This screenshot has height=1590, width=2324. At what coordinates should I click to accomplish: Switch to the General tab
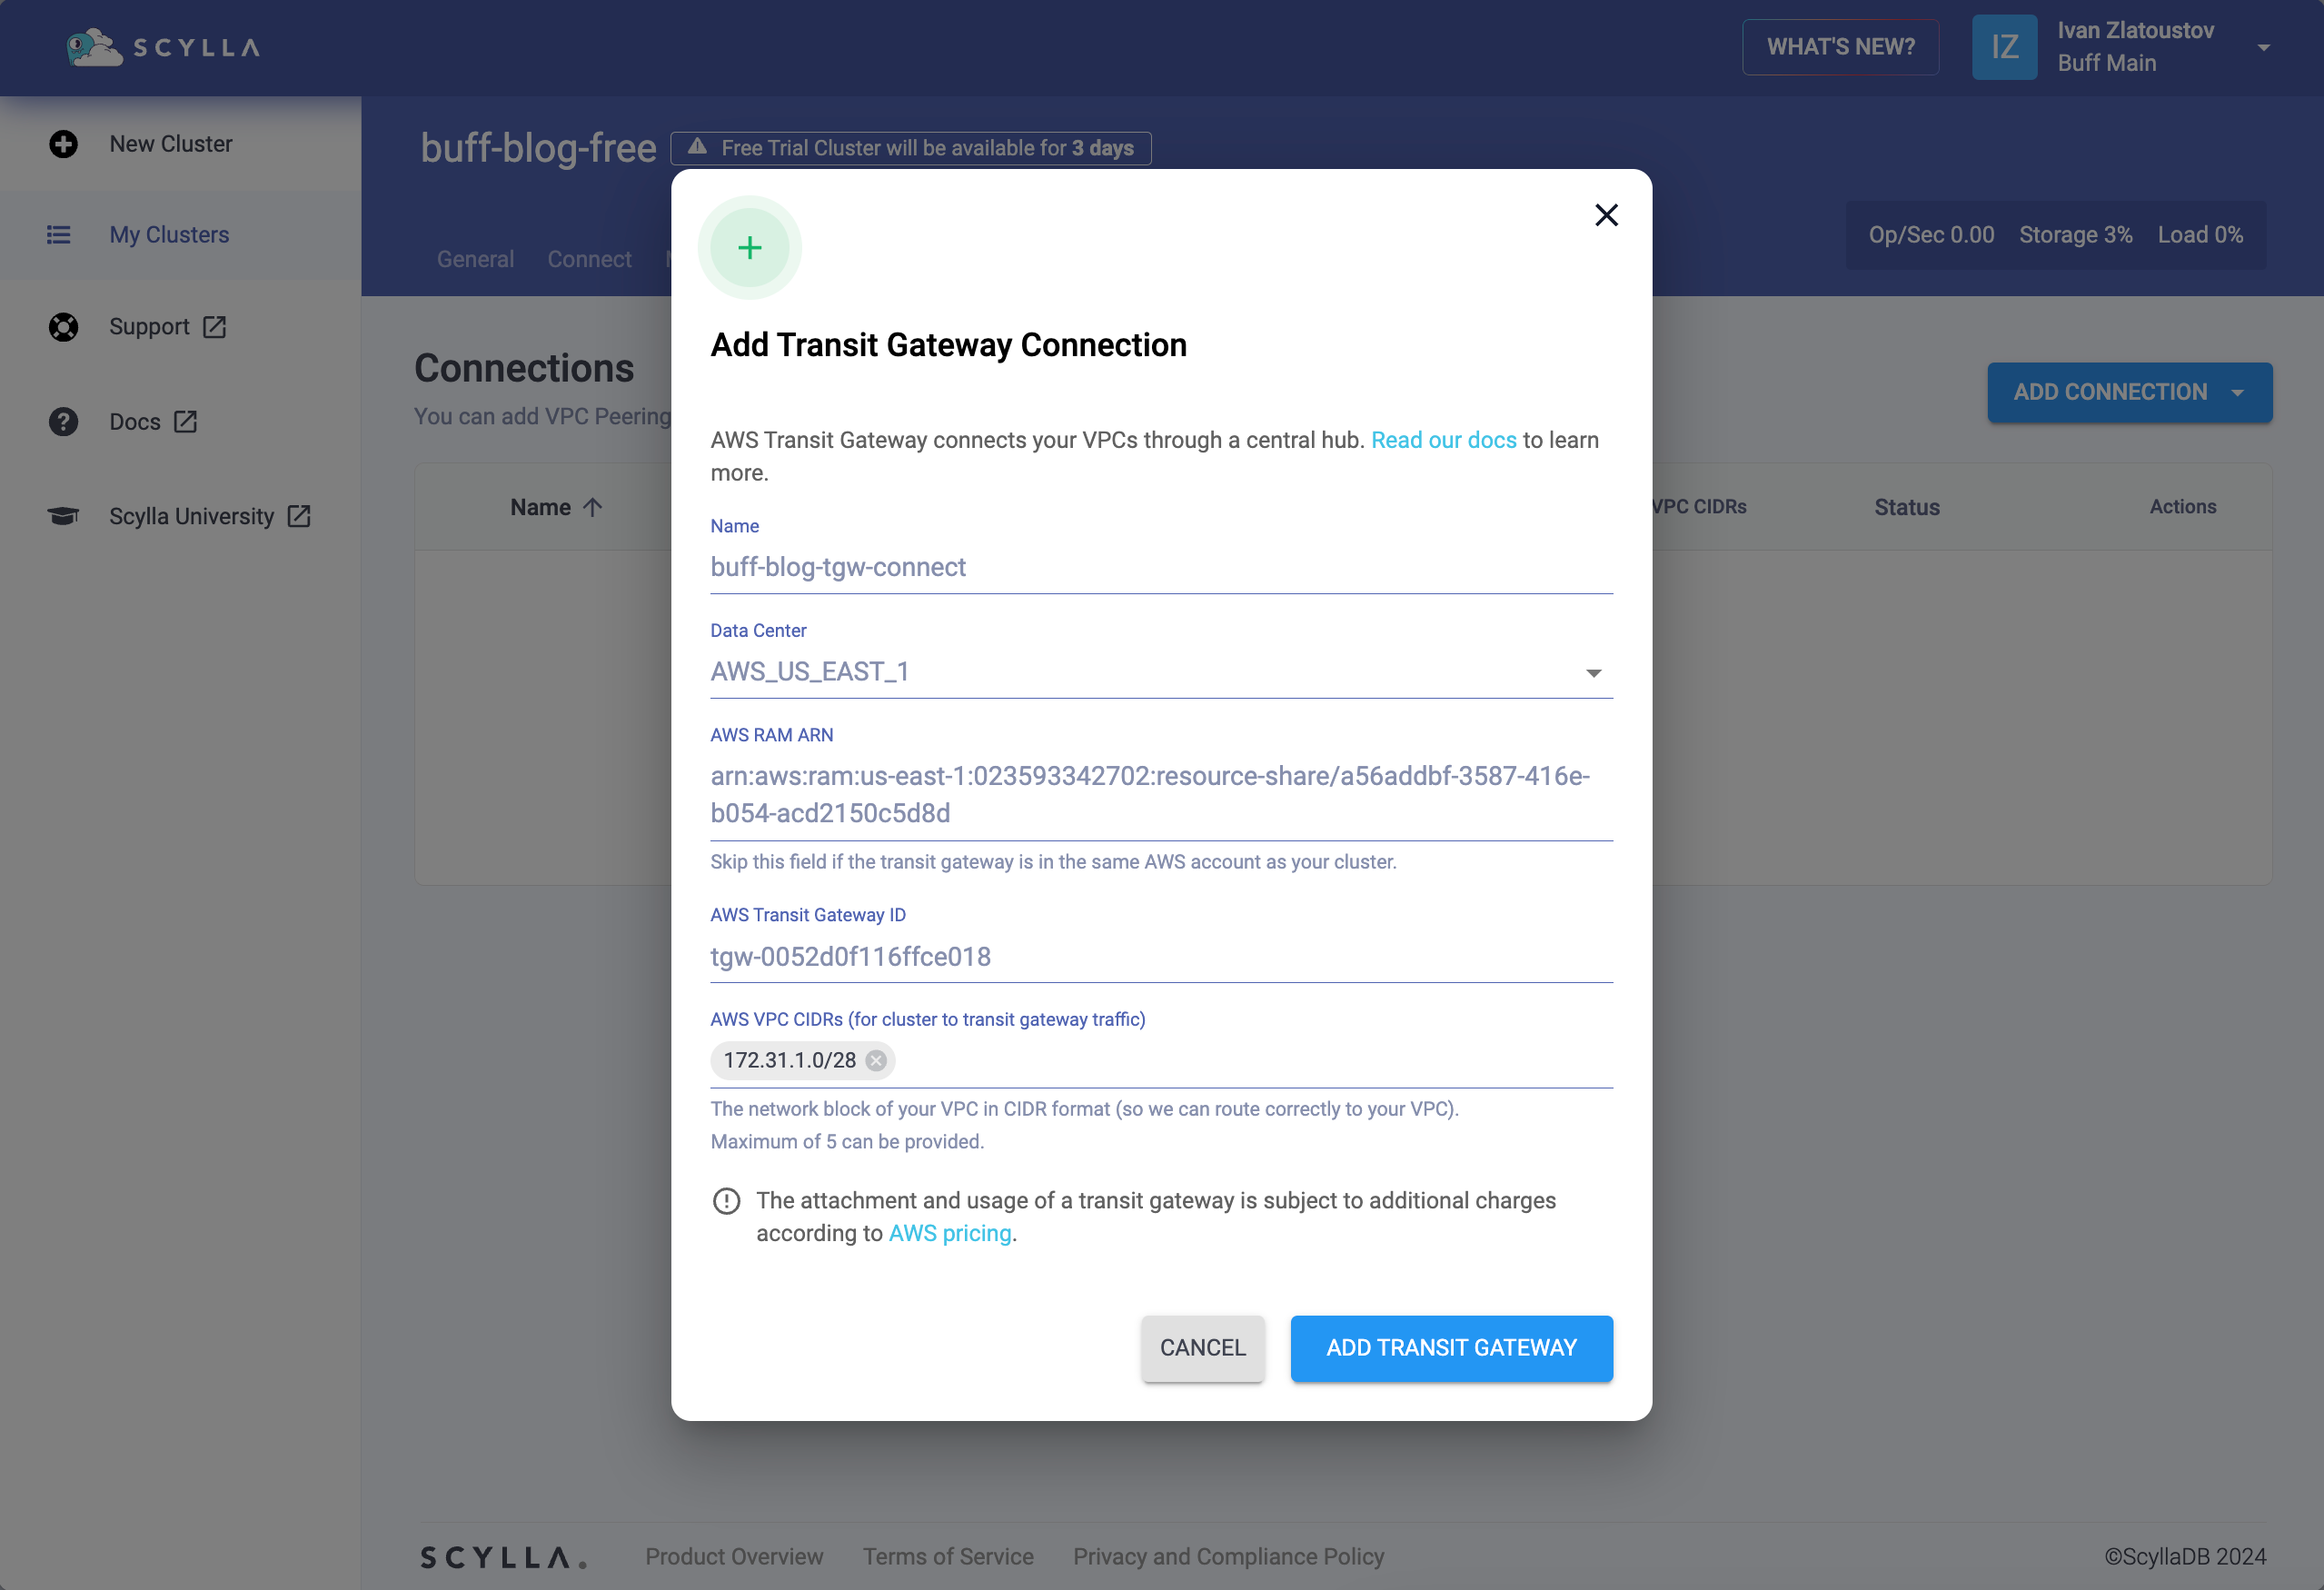coord(475,260)
